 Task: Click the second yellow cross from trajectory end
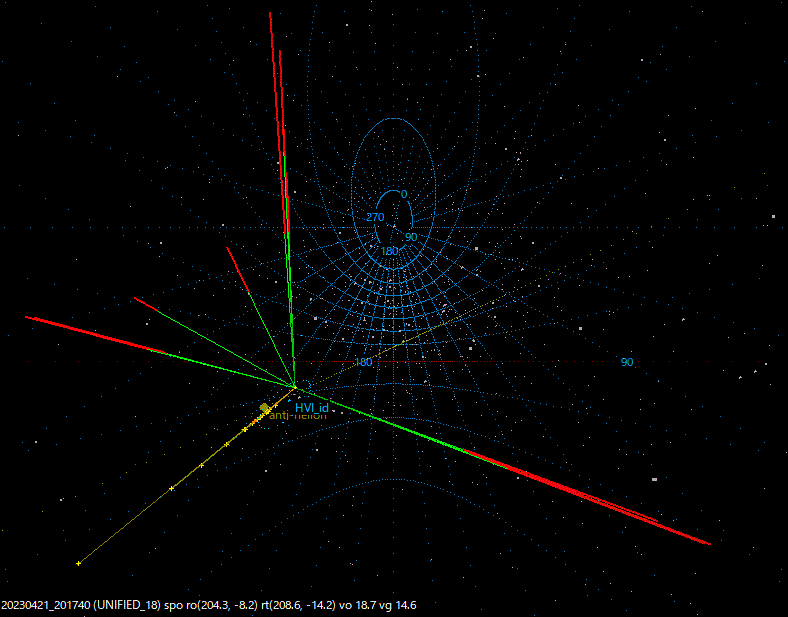click(171, 488)
